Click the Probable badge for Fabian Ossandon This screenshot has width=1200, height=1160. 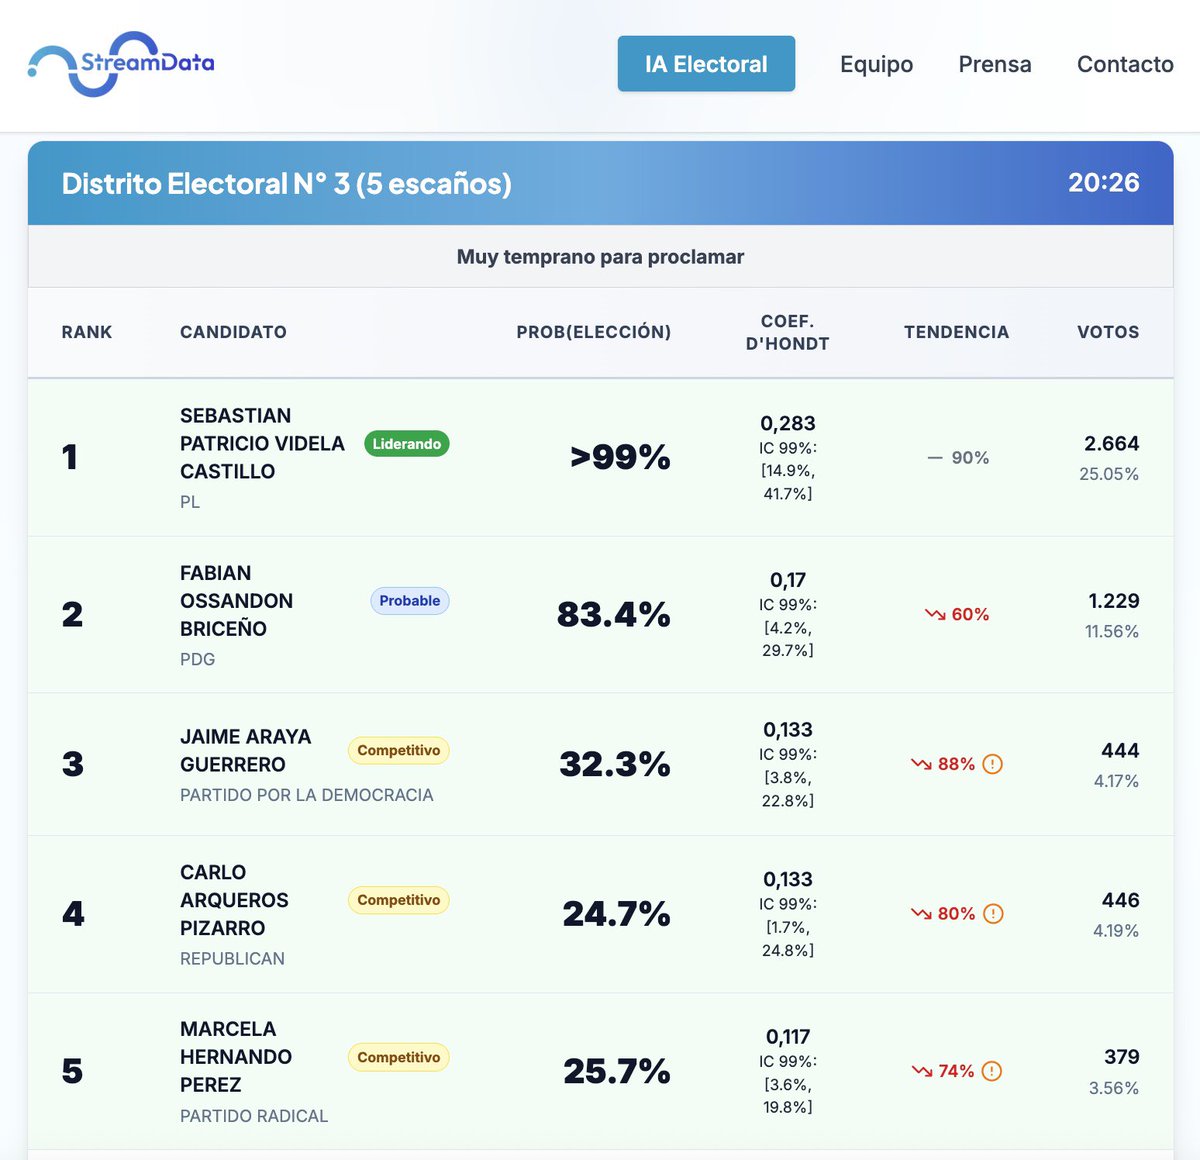(x=410, y=601)
